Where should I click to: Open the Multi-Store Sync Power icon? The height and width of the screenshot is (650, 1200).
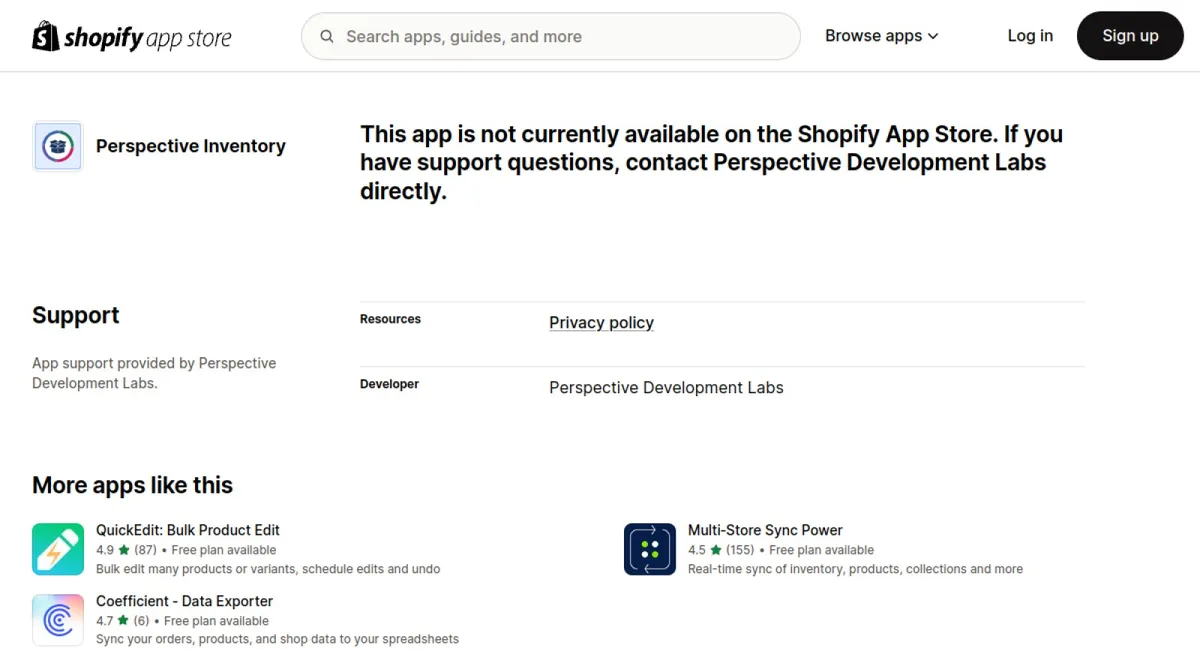tap(650, 549)
